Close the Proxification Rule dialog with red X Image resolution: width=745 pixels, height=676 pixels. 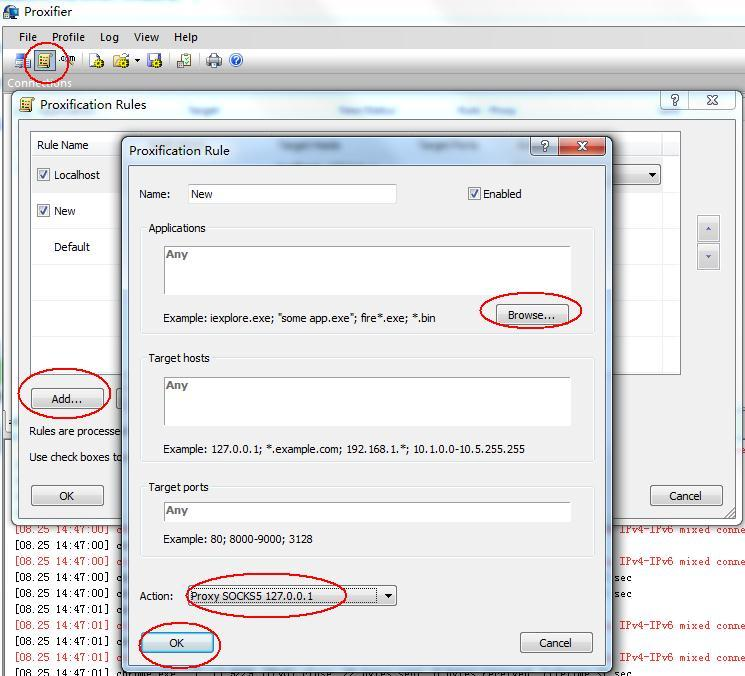point(582,146)
